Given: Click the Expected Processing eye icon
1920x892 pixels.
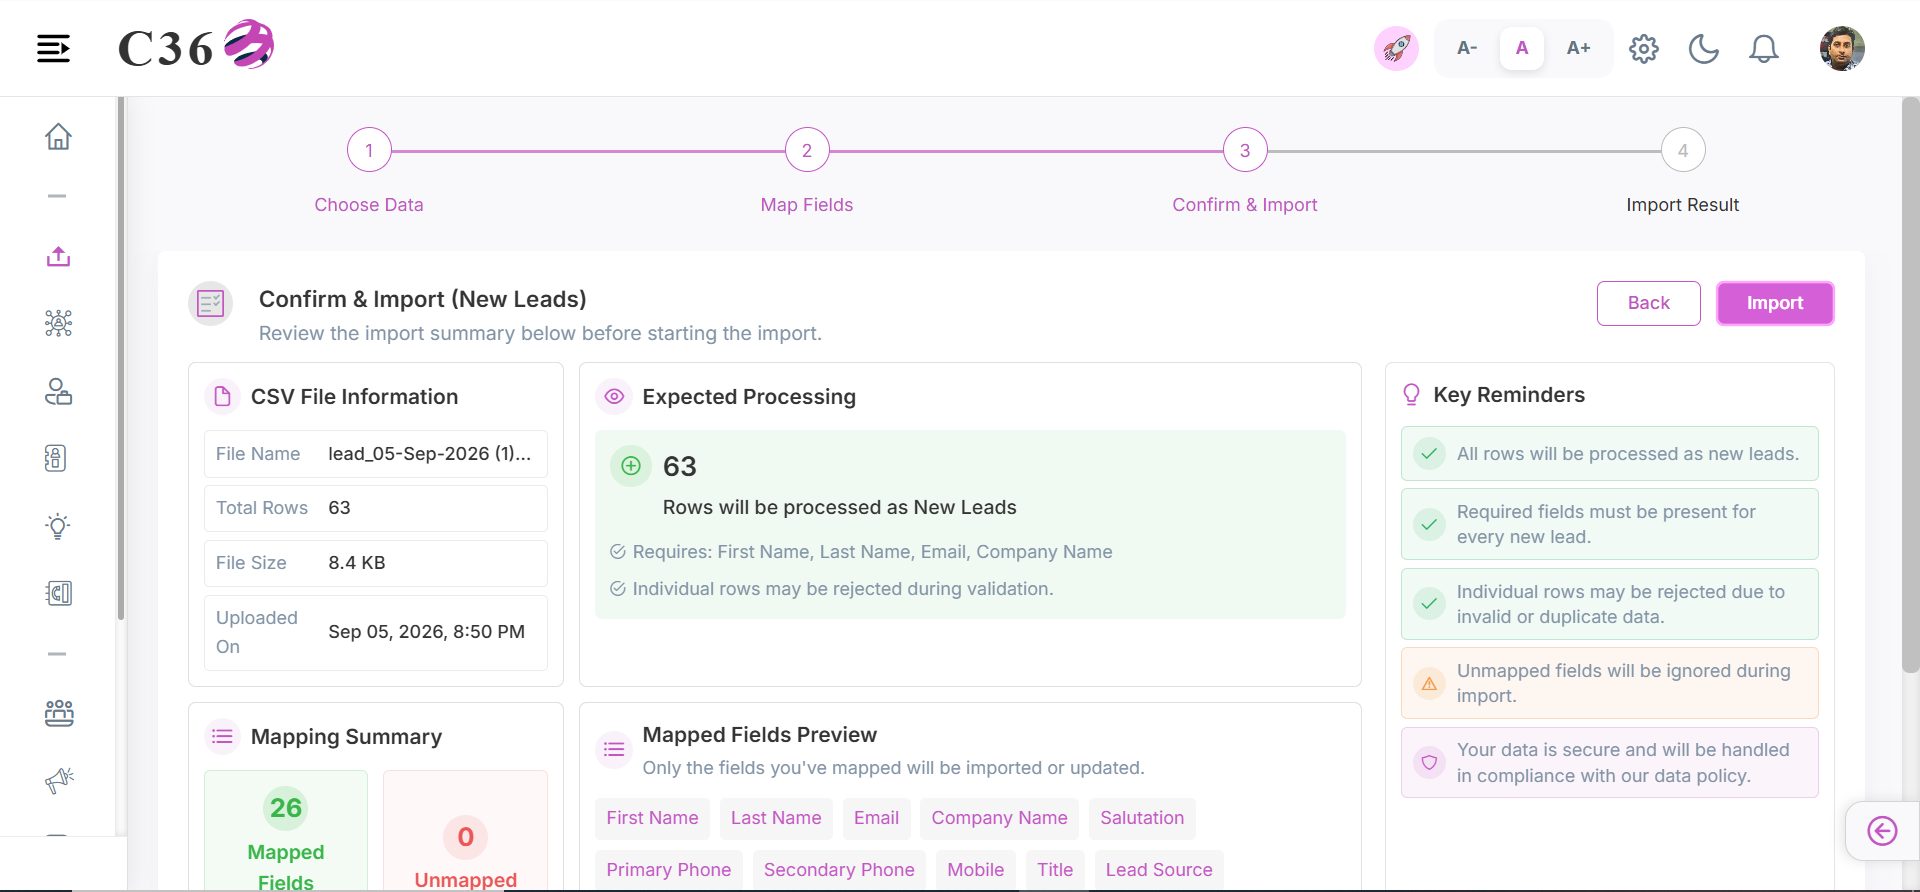Looking at the screenshot, I should click(614, 396).
